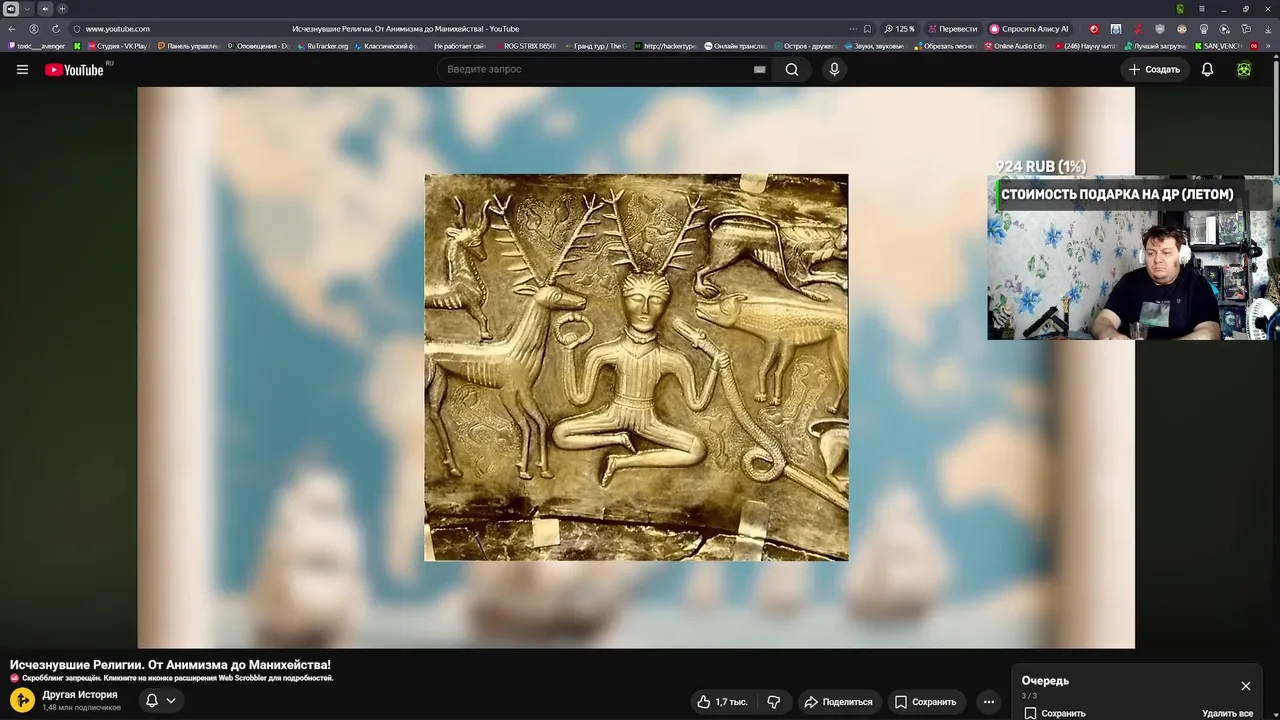Click the search magnifier button
This screenshot has width=1280, height=720.
[x=792, y=69]
